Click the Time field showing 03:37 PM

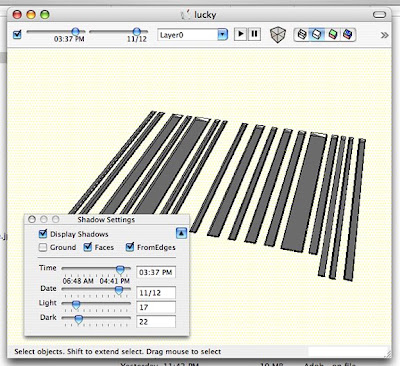[x=156, y=272]
